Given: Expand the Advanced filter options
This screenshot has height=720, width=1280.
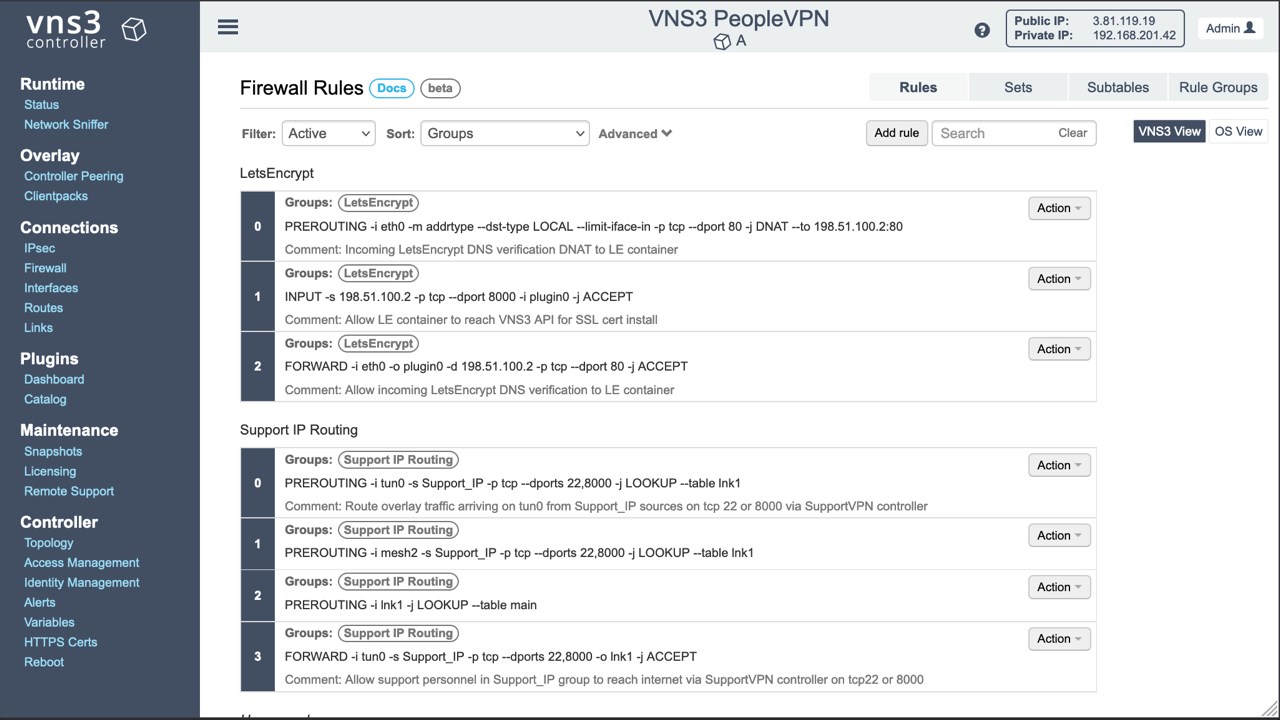Looking at the screenshot, I should (635, 133).
